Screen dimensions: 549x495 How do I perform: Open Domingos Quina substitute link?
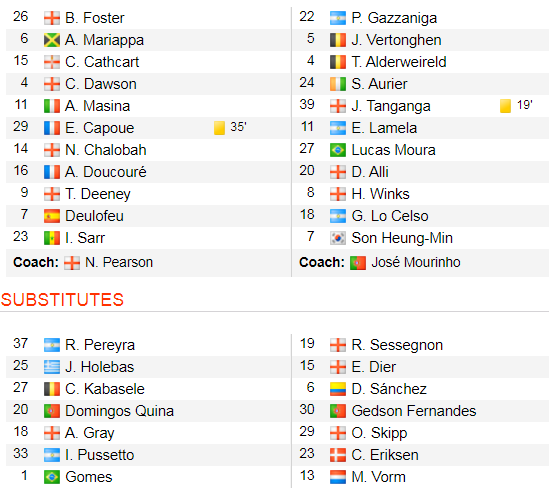tap(119, 411)
